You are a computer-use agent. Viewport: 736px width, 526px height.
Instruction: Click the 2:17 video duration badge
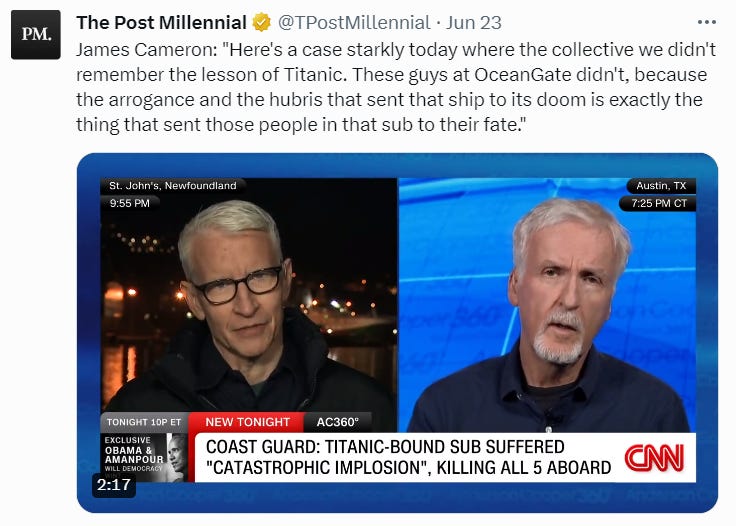pos(114,484)
